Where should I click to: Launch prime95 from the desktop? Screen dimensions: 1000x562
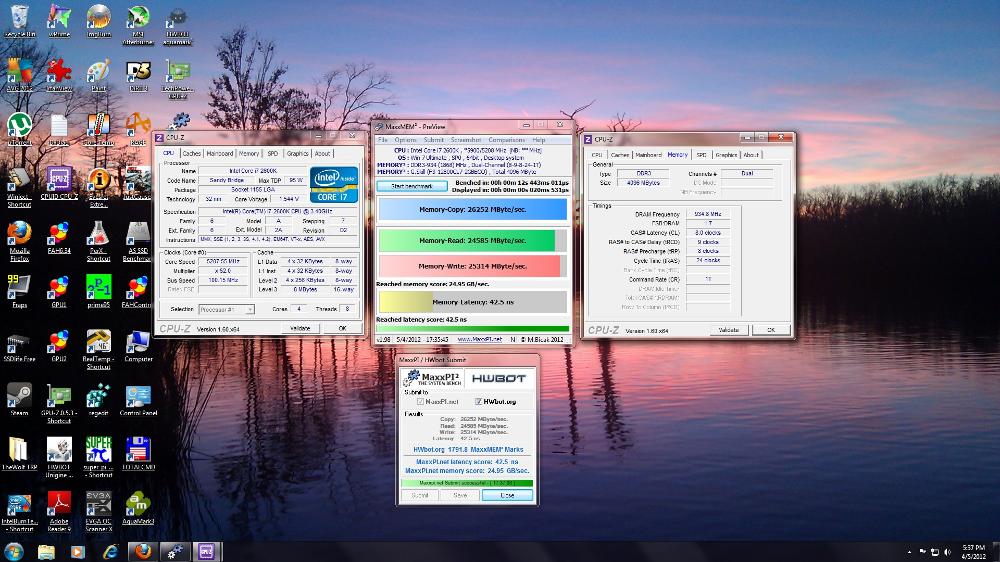[x=99, y=291]
